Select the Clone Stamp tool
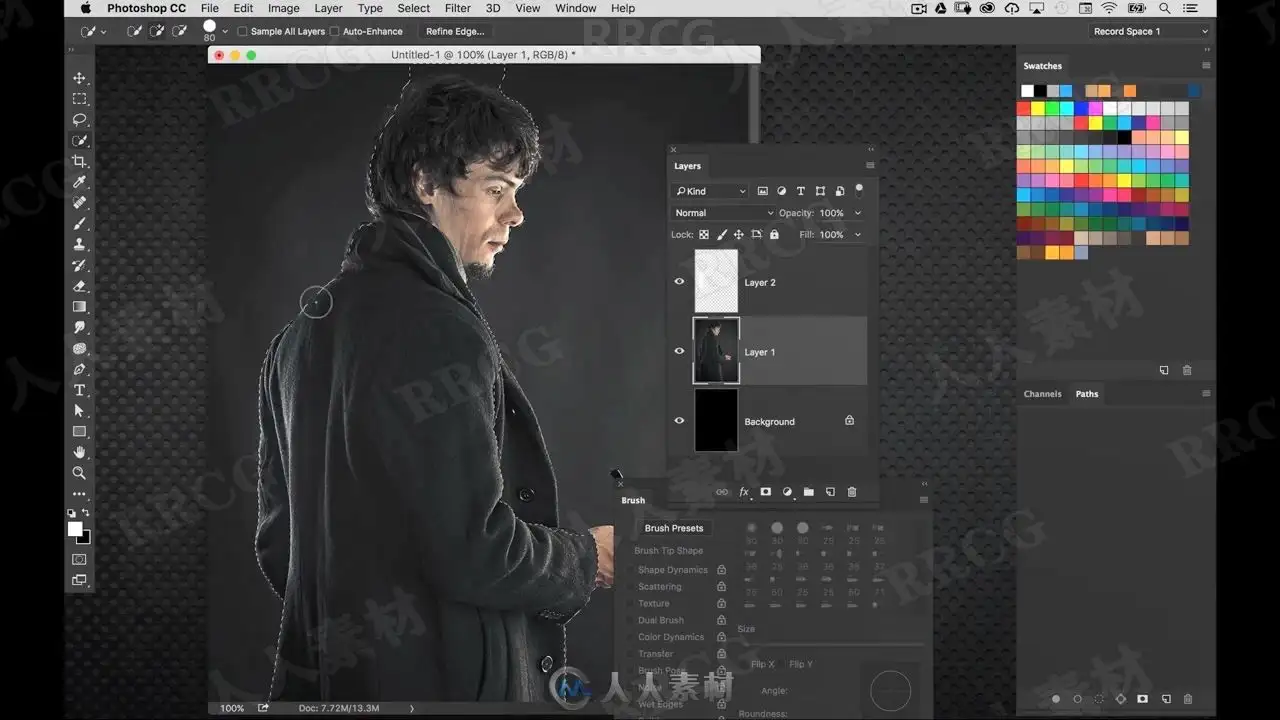Screen dimensions: 1280x720 80,245
